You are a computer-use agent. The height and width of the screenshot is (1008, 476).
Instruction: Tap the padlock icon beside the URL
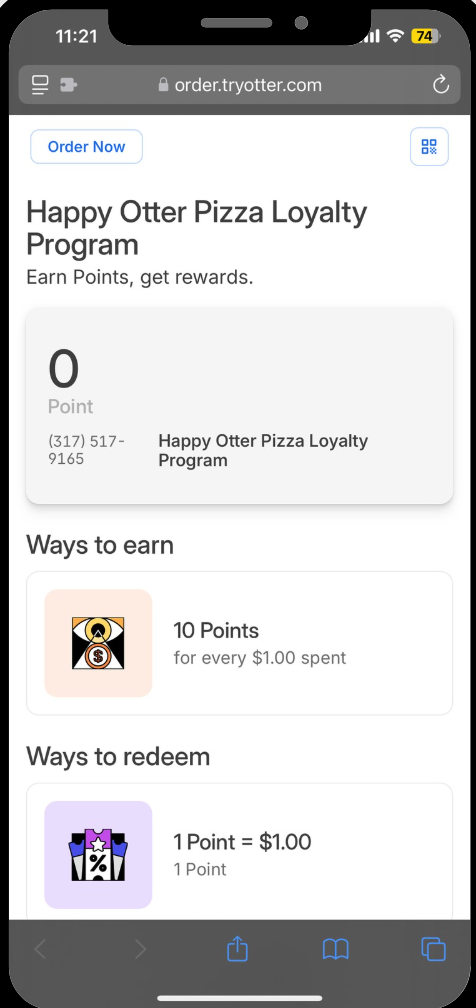(163, 85)
